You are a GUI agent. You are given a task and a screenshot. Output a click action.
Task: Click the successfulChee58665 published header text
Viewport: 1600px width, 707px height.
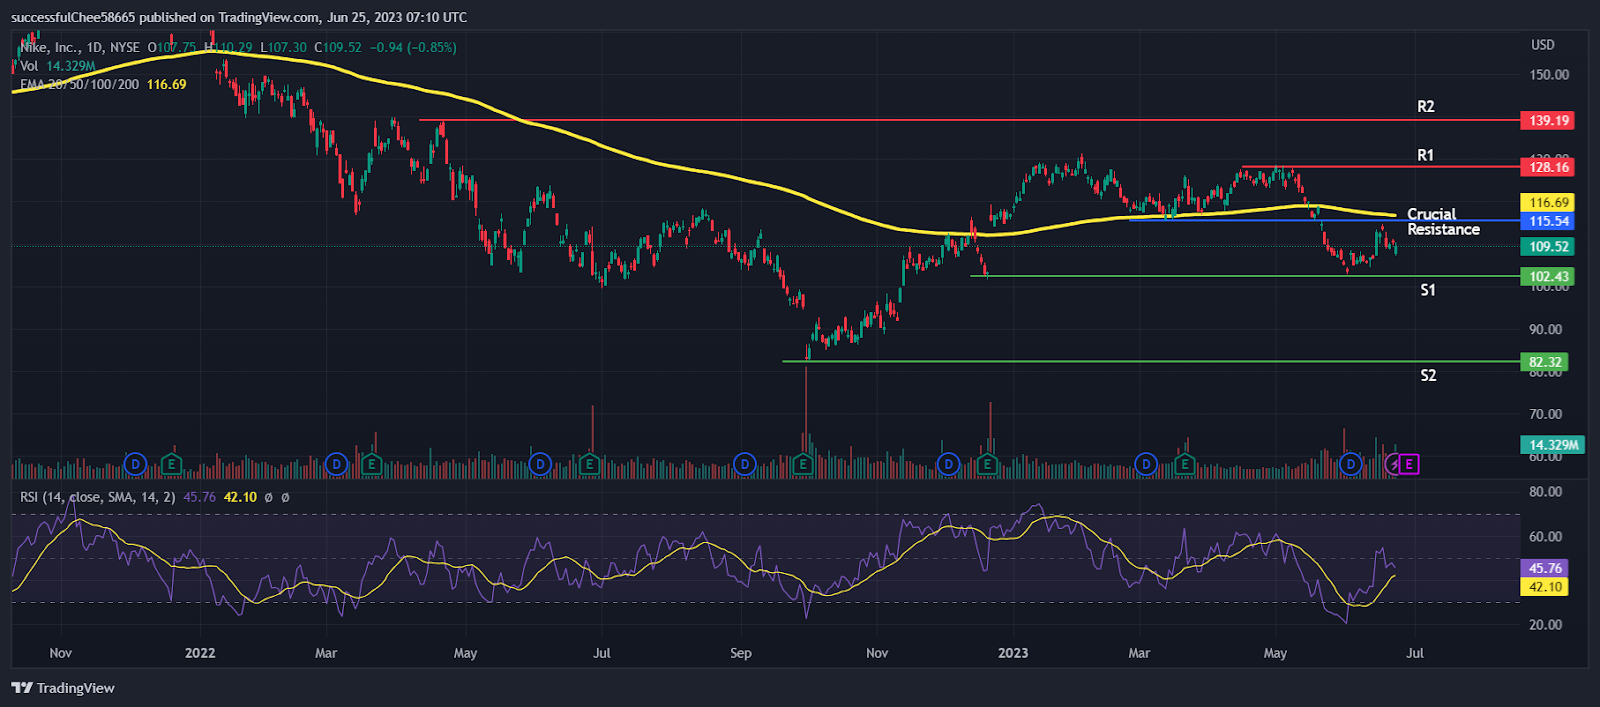(x=239, y=17)
